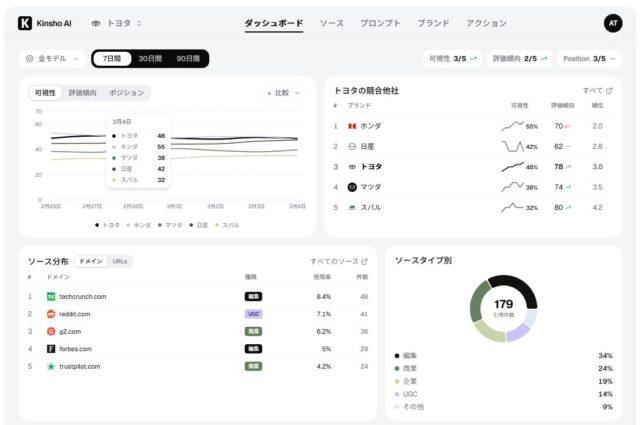
Task: Click the Subaru logo in competitors table
Action: click(x=352, y=207)
